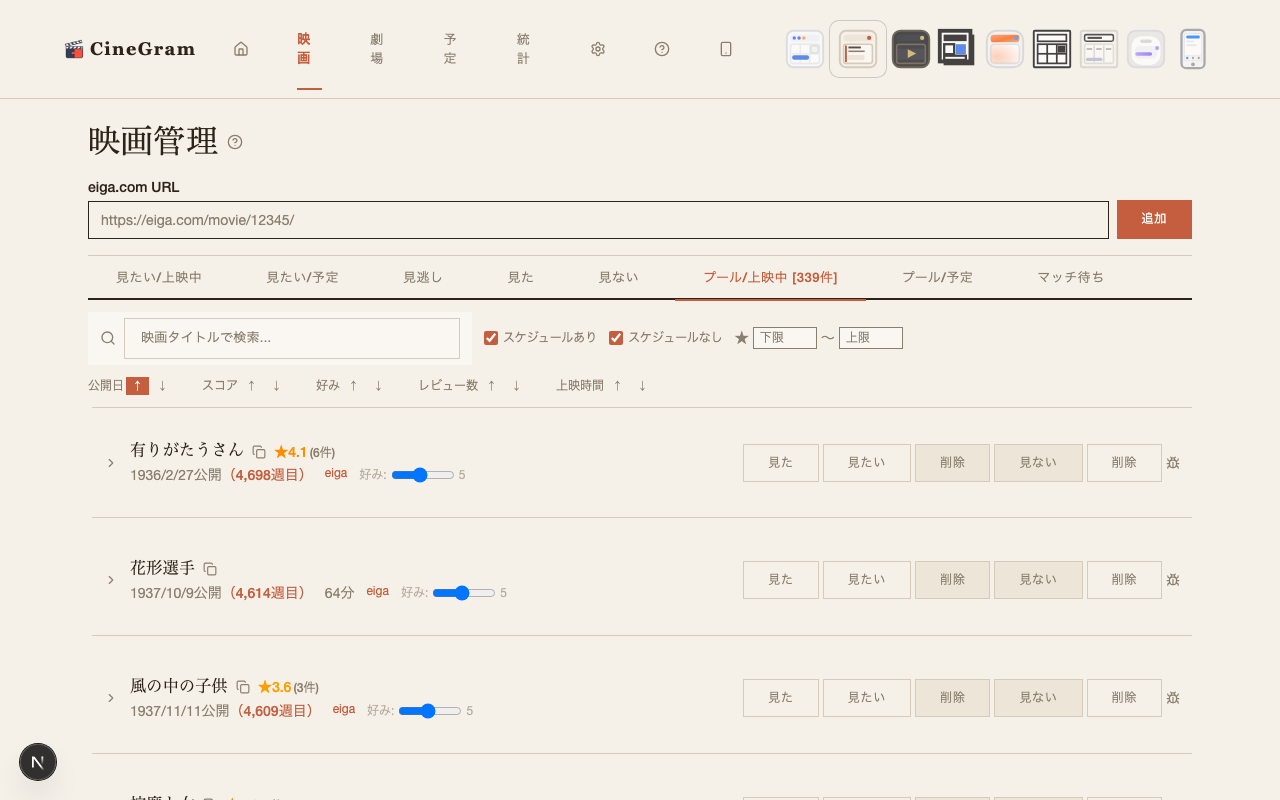Screen dimensions: 1280x800
Task: Uncheck the スケジュールあり checkbox
Action: pyautogui.click(x=491, y=338)
